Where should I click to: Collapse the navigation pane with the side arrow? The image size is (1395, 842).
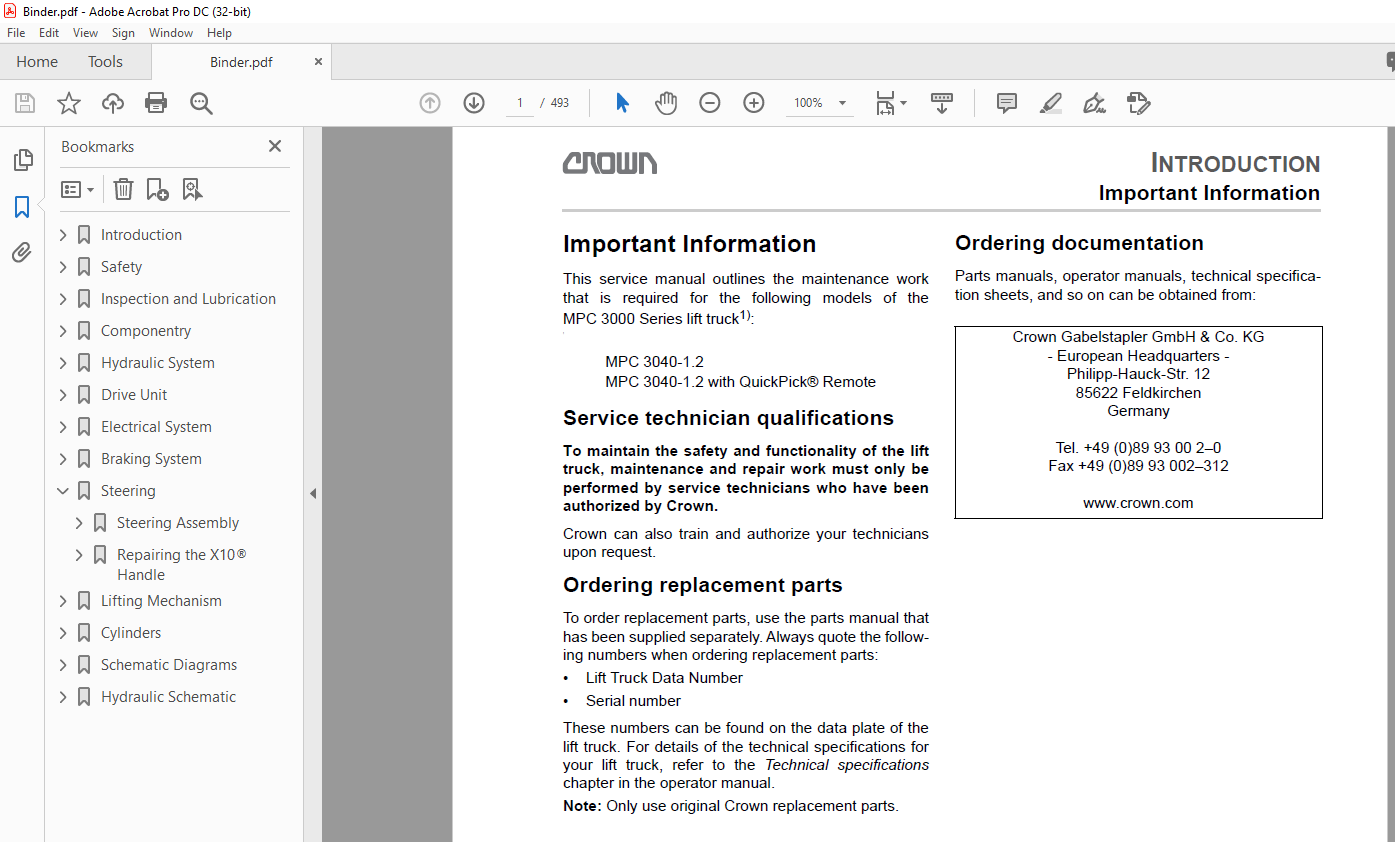313,493
